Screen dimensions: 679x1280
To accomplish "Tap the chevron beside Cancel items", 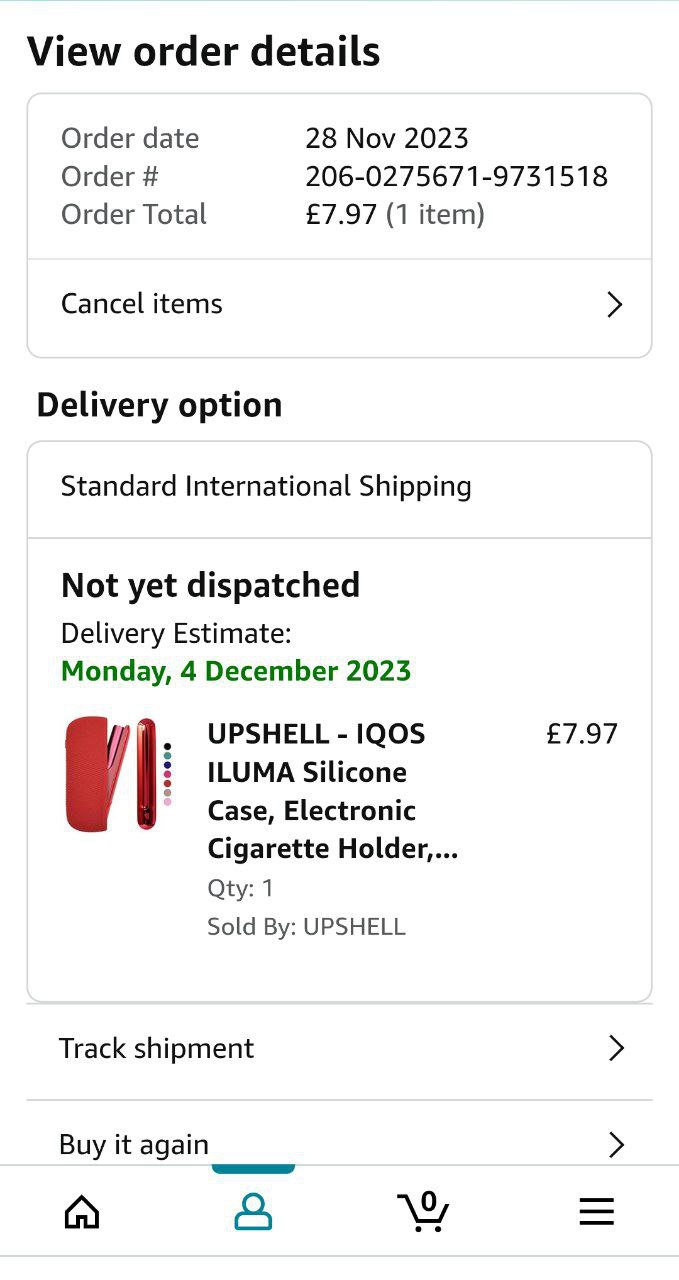I will 615,305.
